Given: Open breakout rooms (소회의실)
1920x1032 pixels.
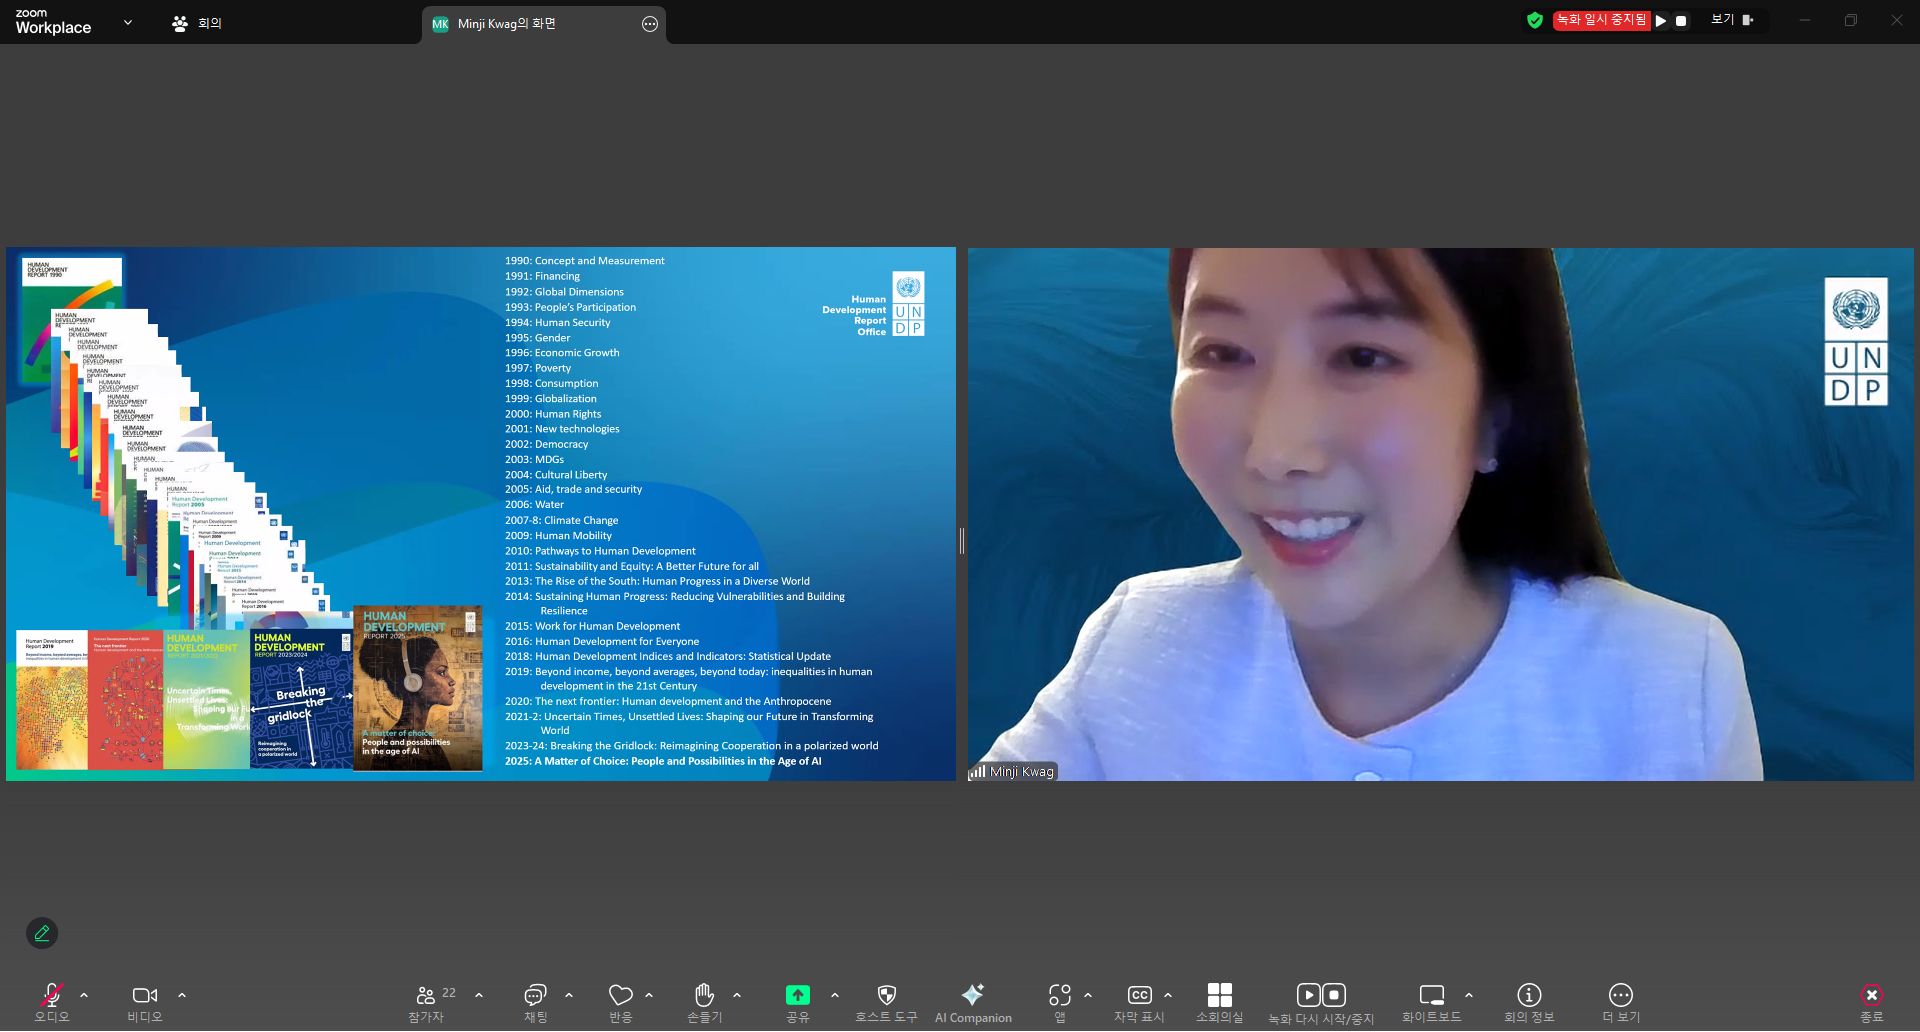Looking at the screenshot, I should coord(1219,1003).
